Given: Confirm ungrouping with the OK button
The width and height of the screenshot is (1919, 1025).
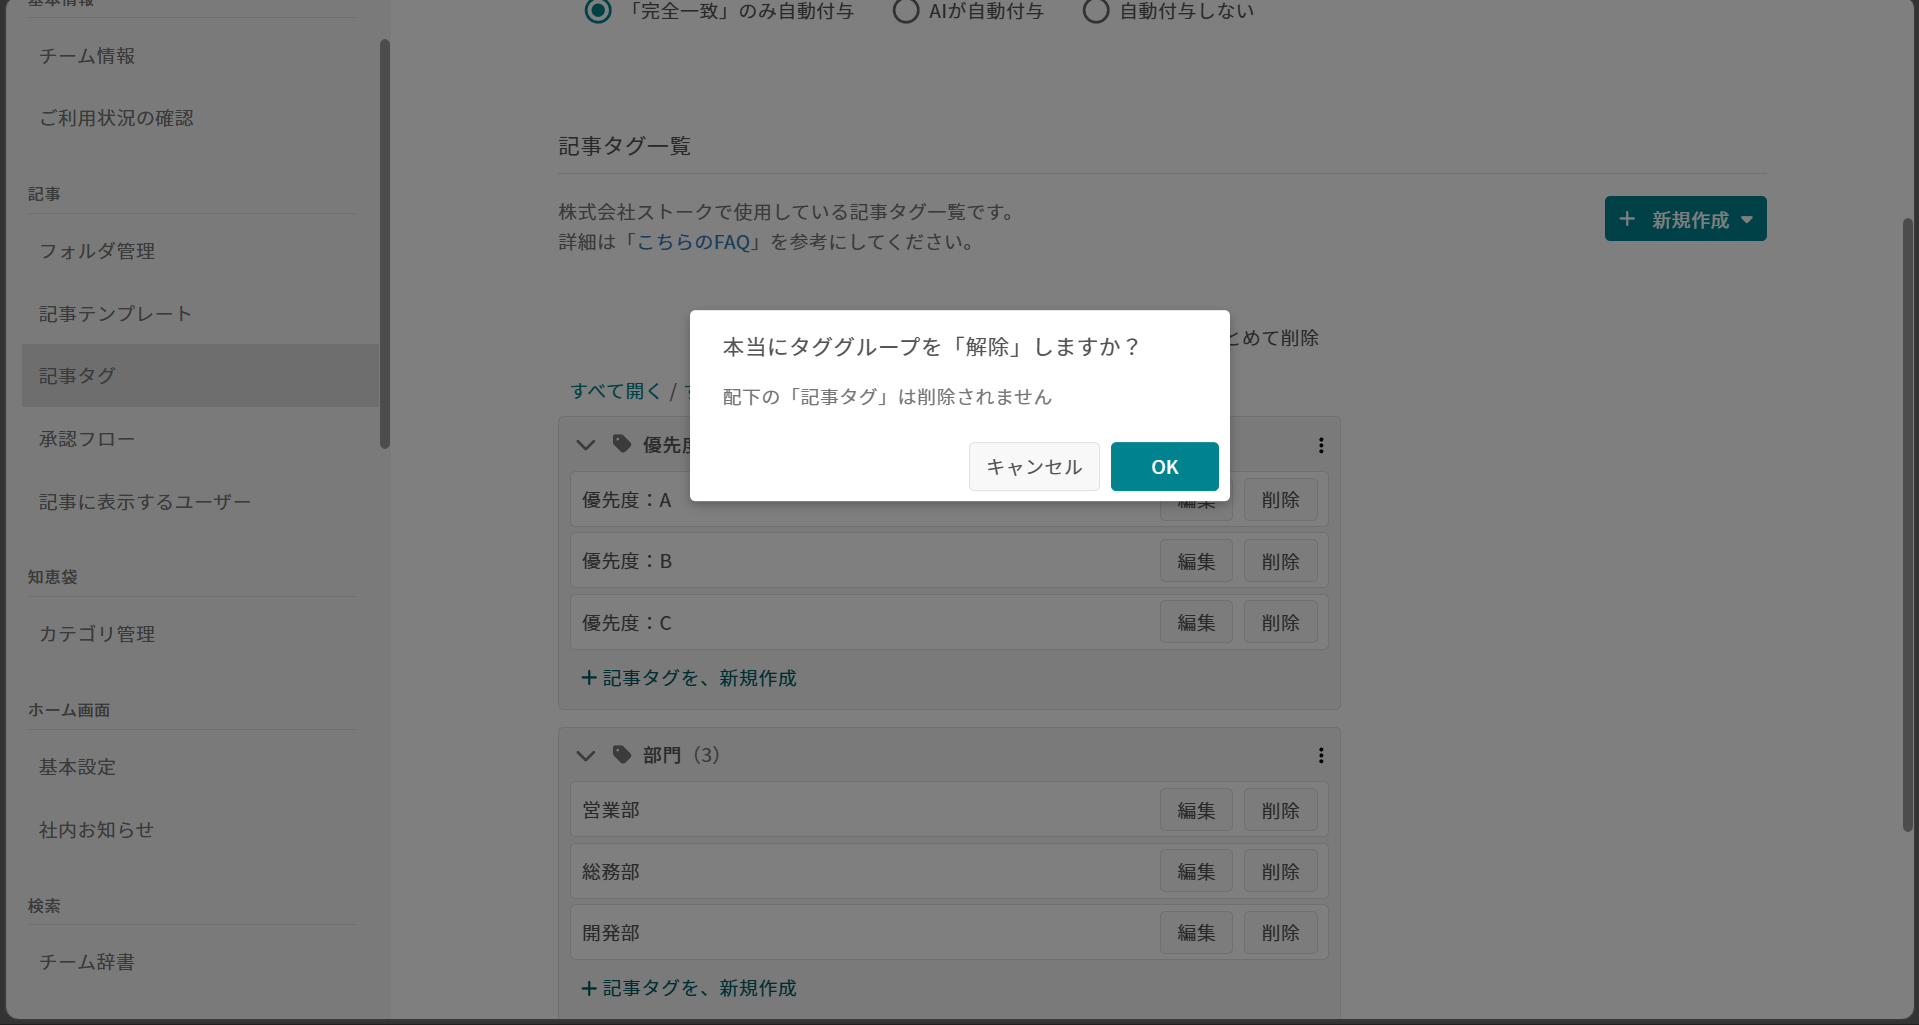Looking at the screenshot, I should click(x=1164, y=466).
